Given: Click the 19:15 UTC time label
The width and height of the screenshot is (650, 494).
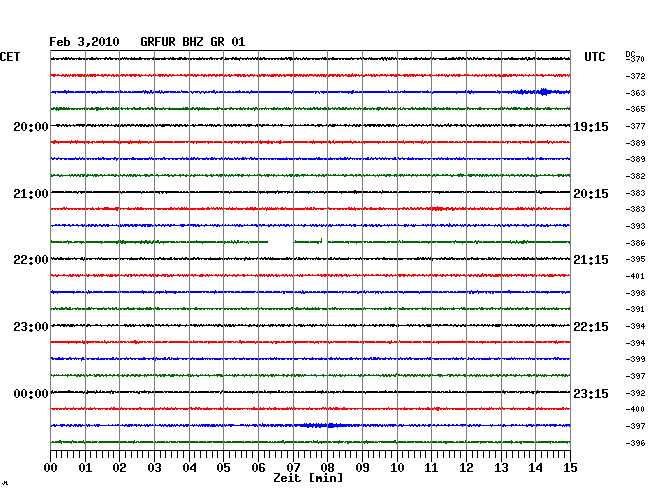Looking at the screenshot, I should tap(591, 127).
